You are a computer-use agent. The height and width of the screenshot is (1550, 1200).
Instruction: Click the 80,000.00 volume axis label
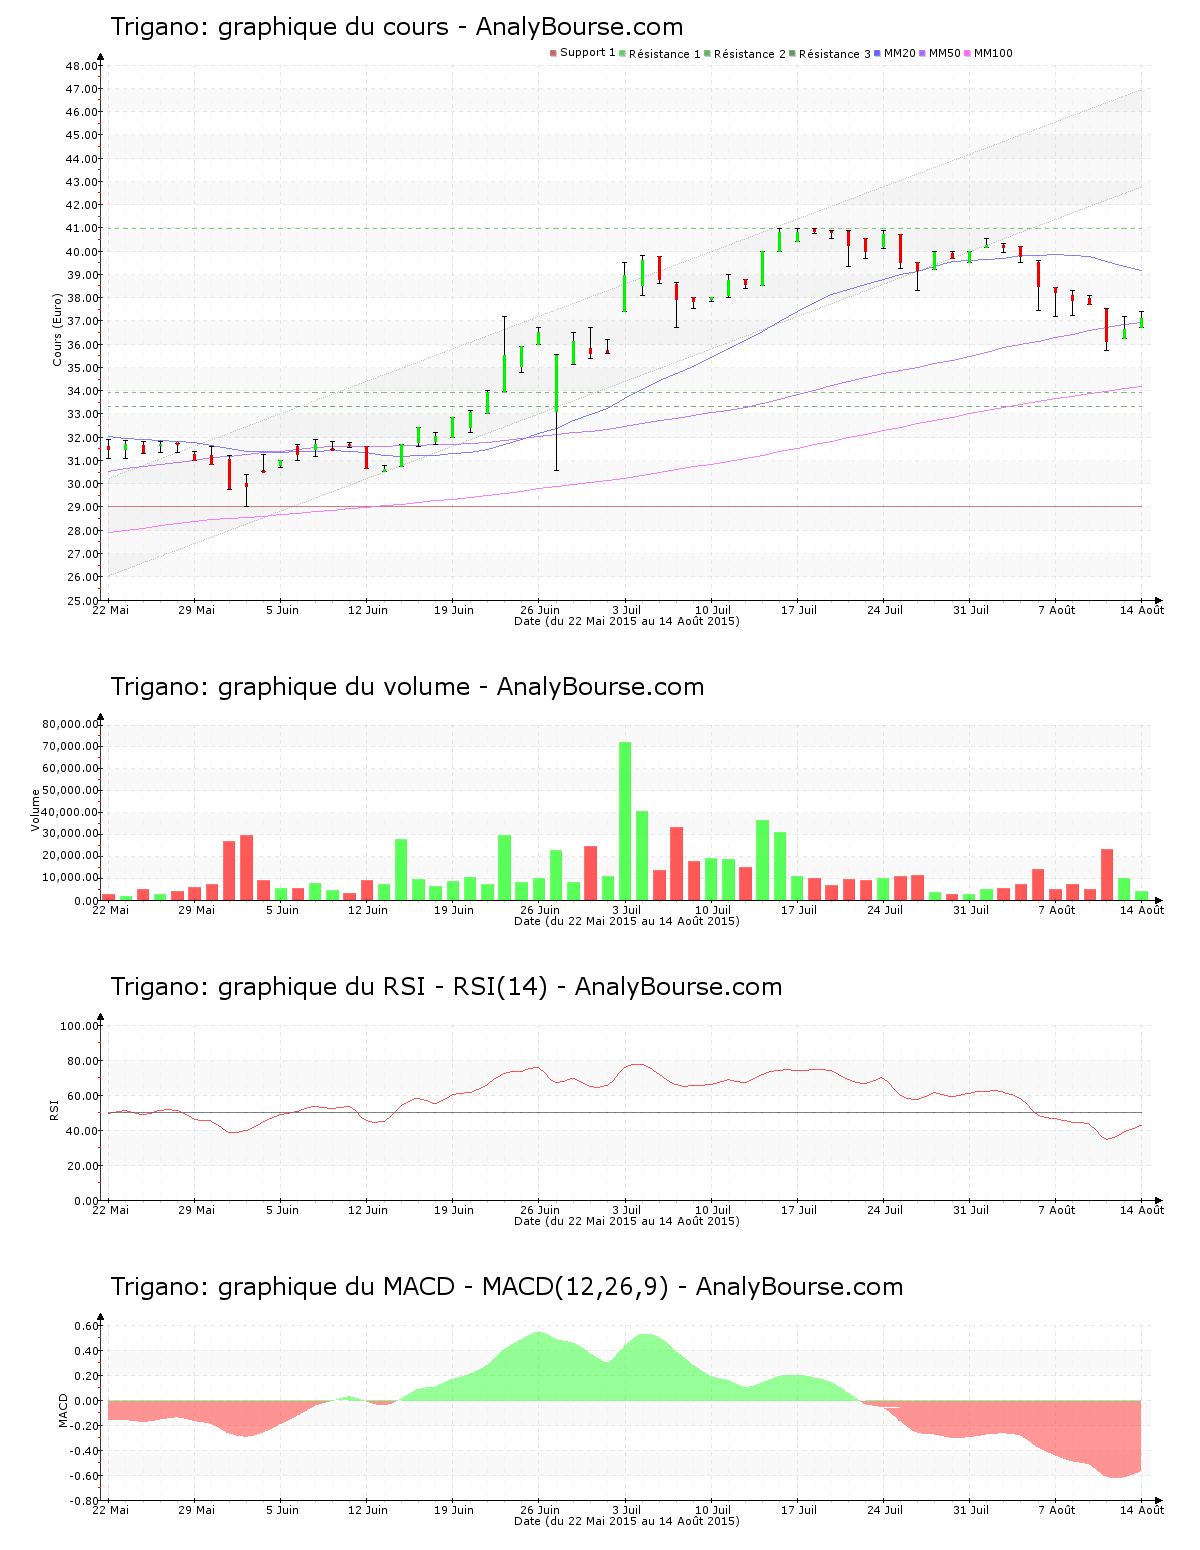click(x=70, y=724)
